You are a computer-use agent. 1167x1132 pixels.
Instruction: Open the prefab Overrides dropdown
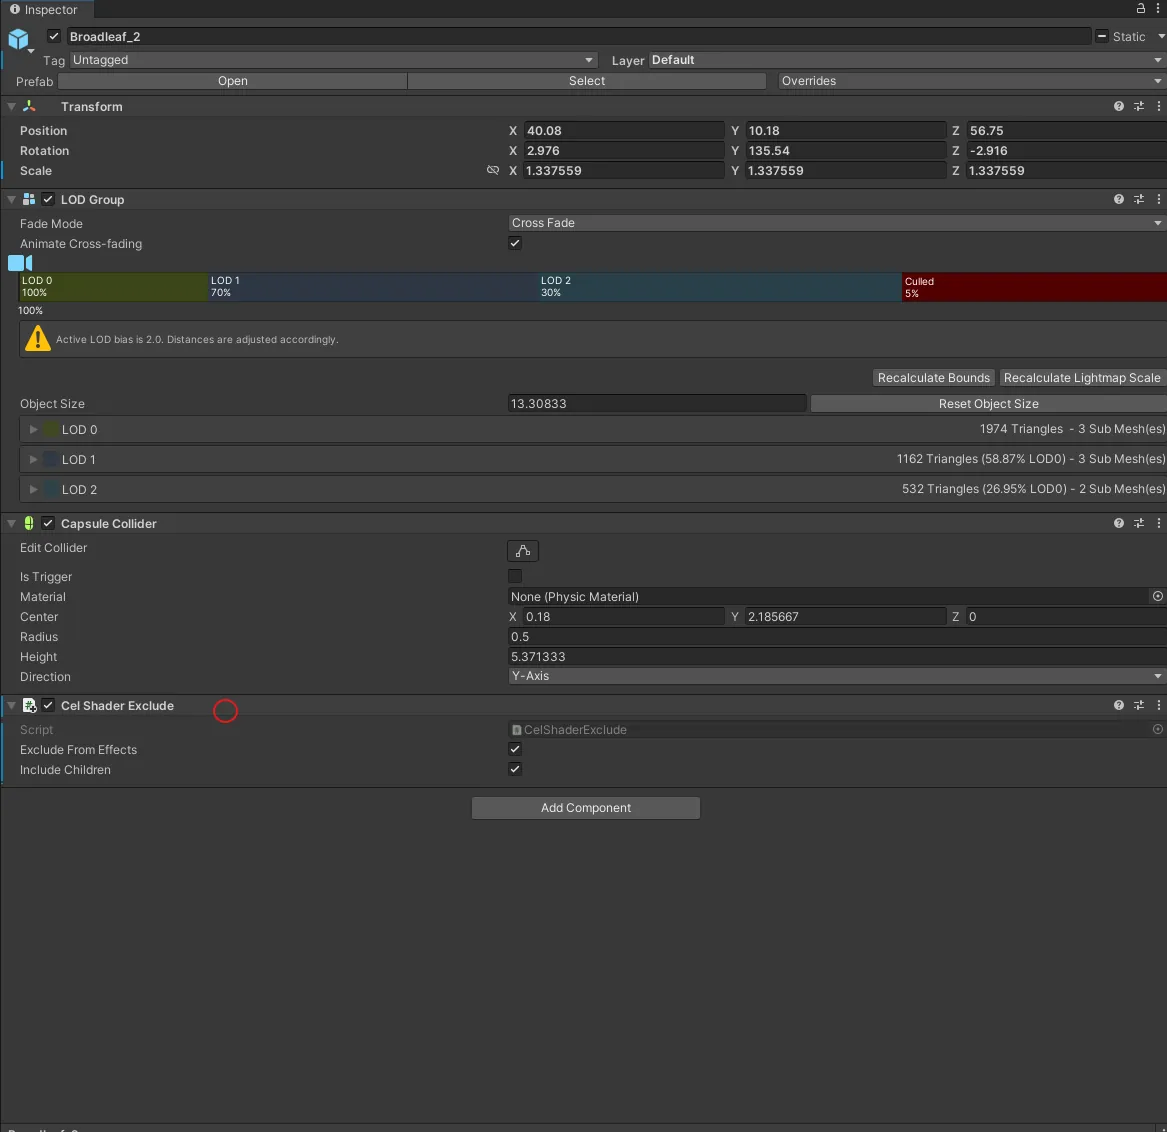pyautogui.click(x=971, y=81)
